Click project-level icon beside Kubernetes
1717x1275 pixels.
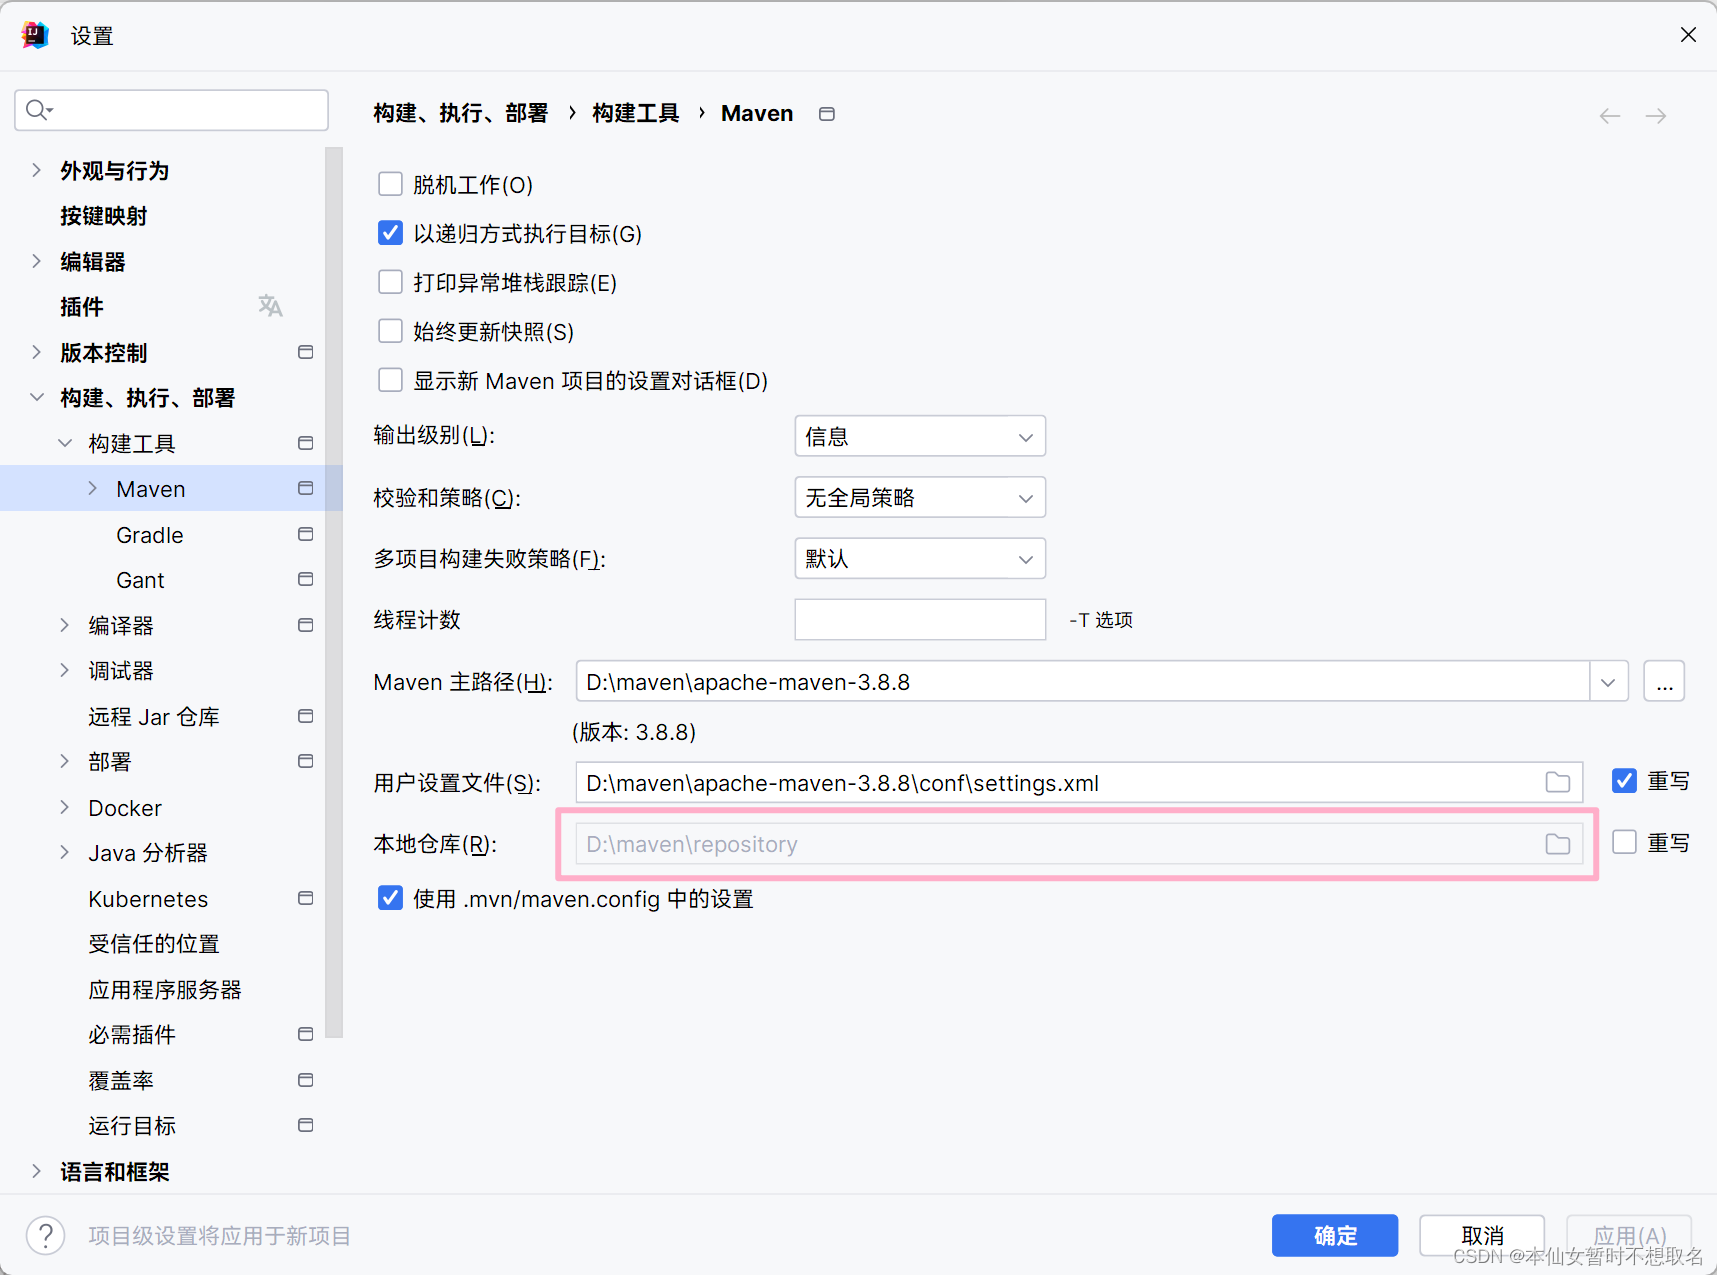pyautogui.click(x=306, y=898)
